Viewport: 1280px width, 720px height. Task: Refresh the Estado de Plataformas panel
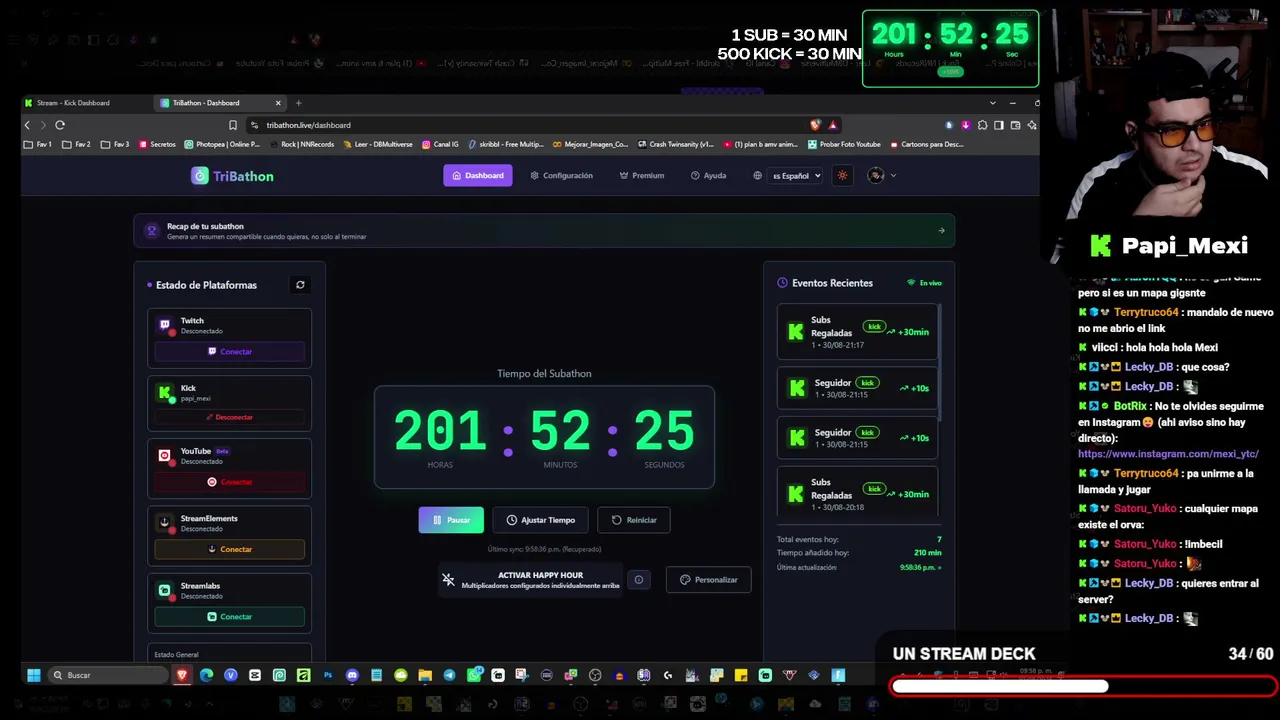[x=300, y=285]
